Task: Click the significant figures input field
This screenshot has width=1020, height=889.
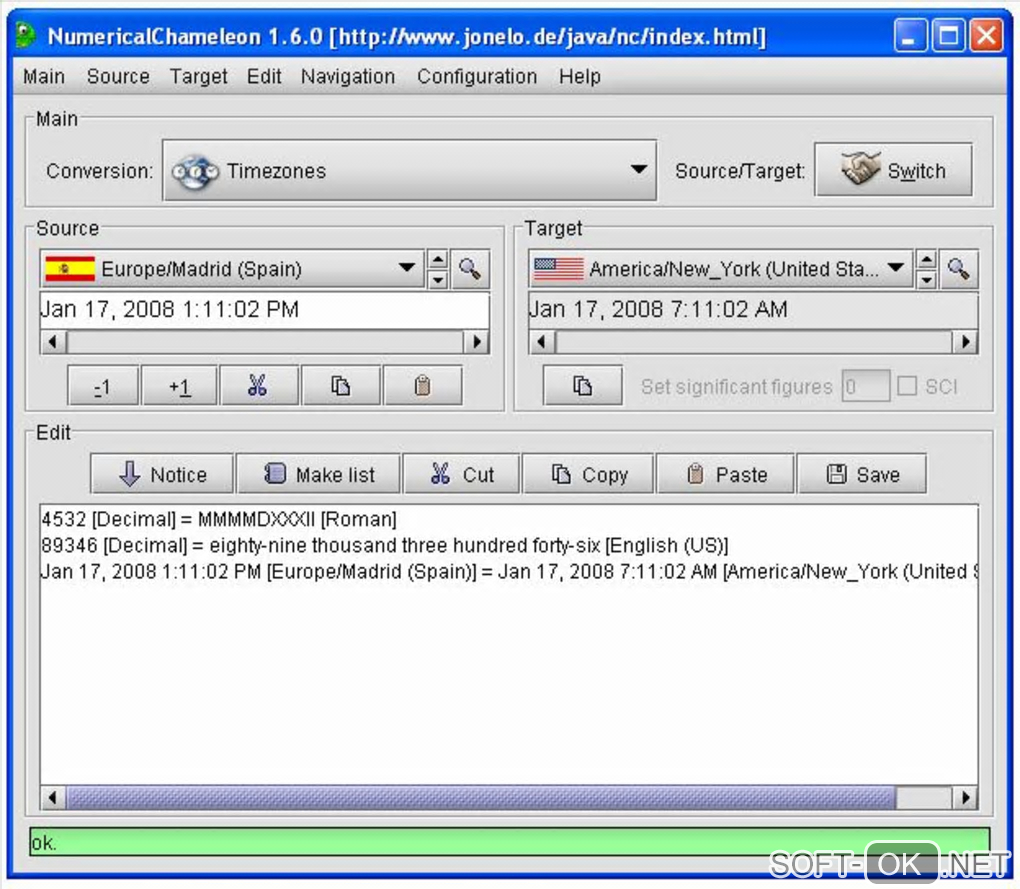Action: coord(865,386)
